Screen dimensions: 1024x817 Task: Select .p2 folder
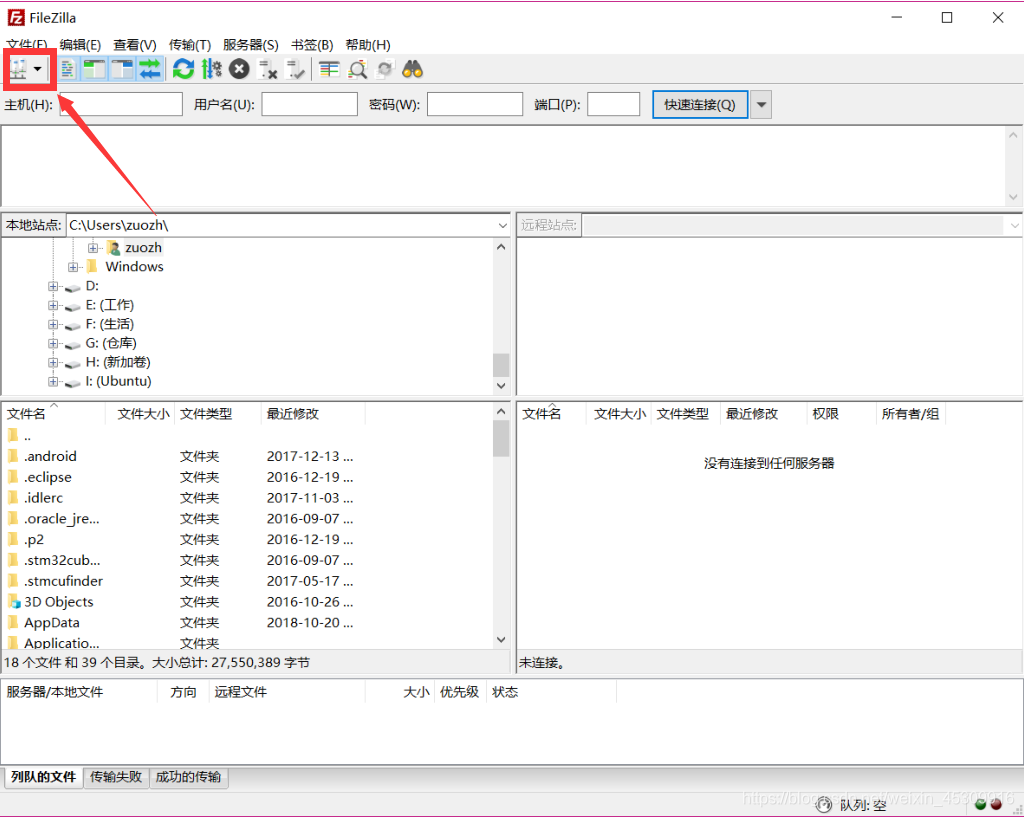[x=34, y=539]
